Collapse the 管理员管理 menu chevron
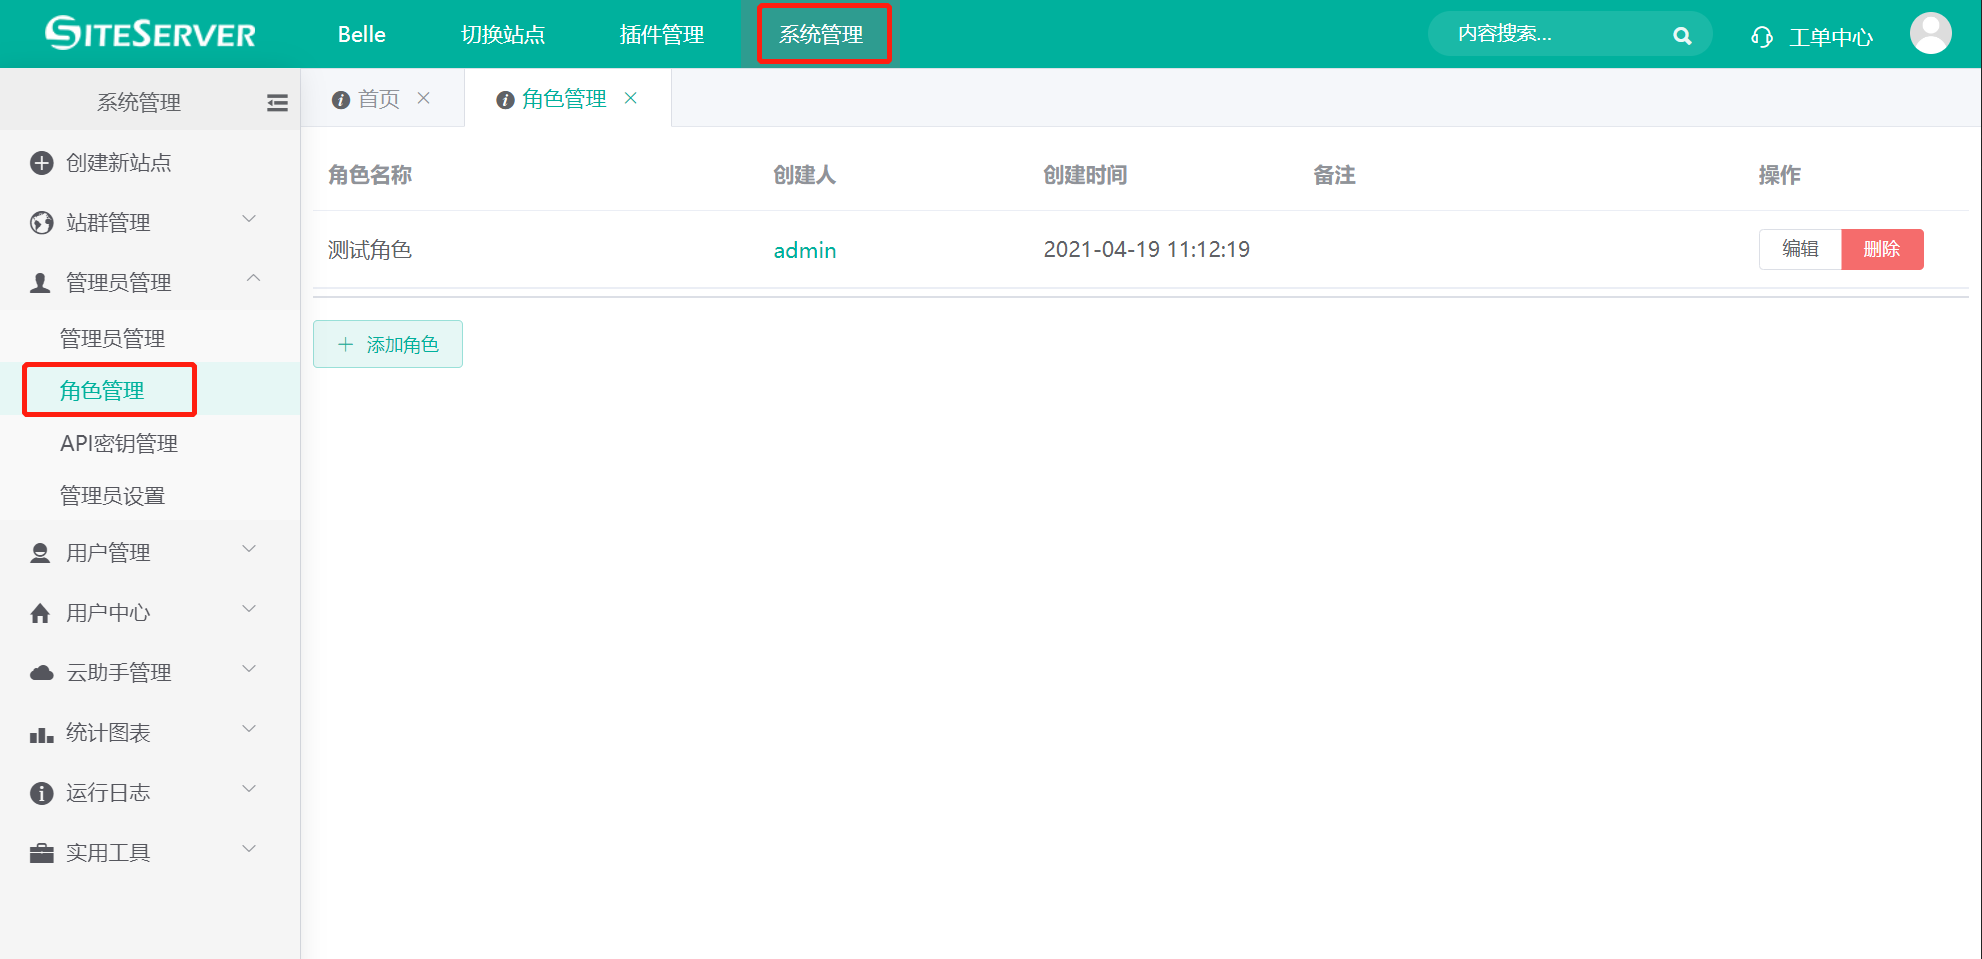 tap(253, 279)
